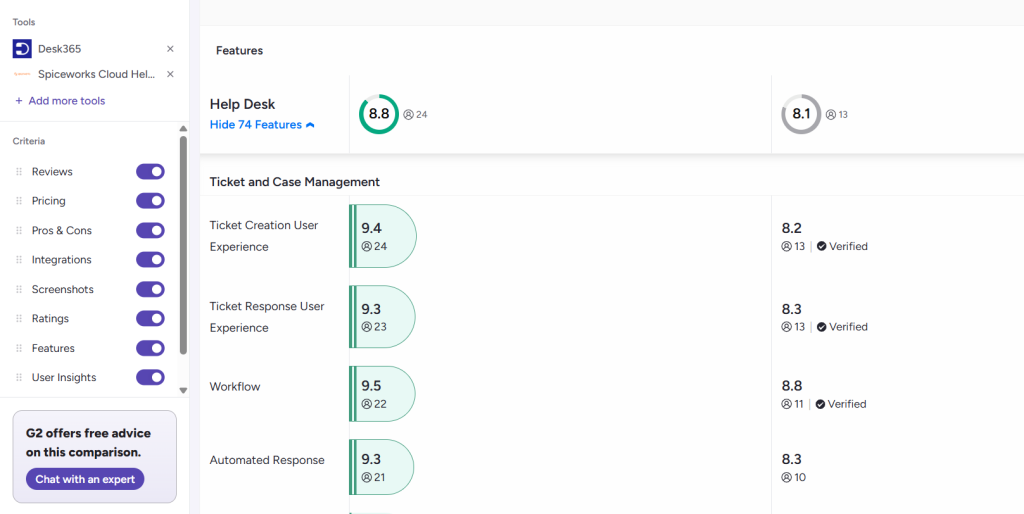The height and width of the screenshot is (514, 1024).
Task: Click the 9.3 Automated Response score badge
Action: [382, 467]
